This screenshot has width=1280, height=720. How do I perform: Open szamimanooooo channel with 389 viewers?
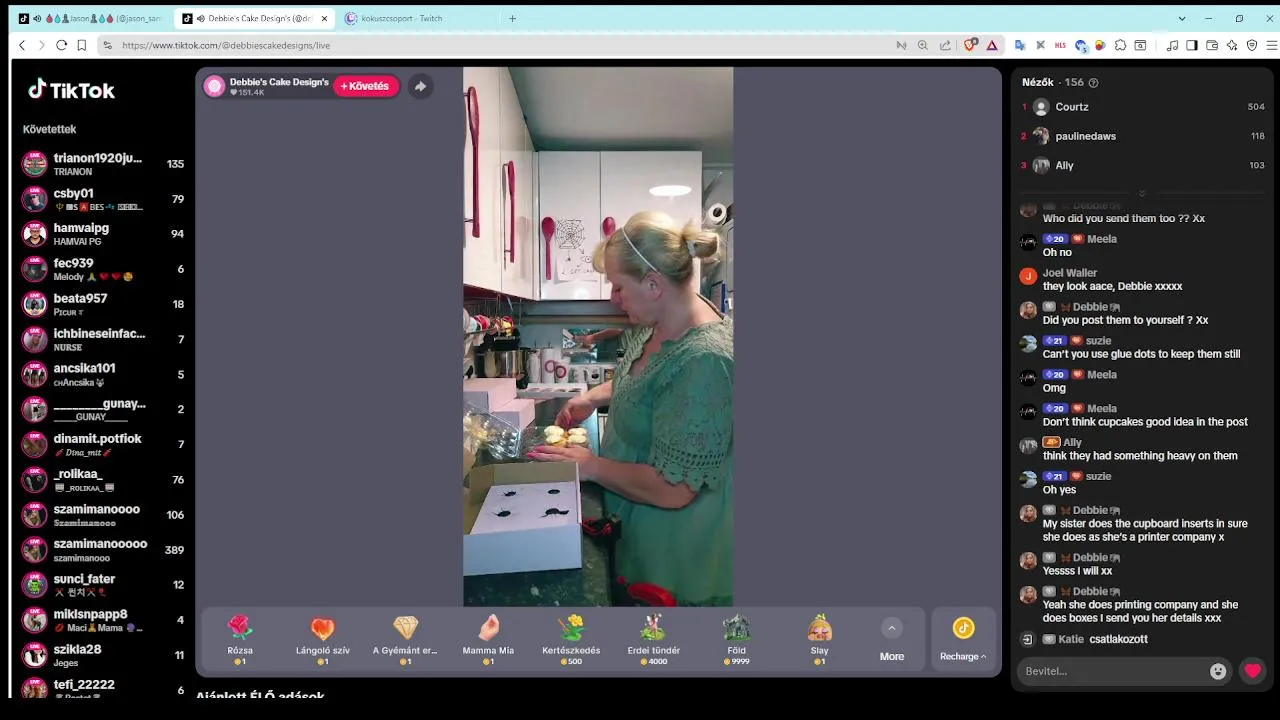104,550
